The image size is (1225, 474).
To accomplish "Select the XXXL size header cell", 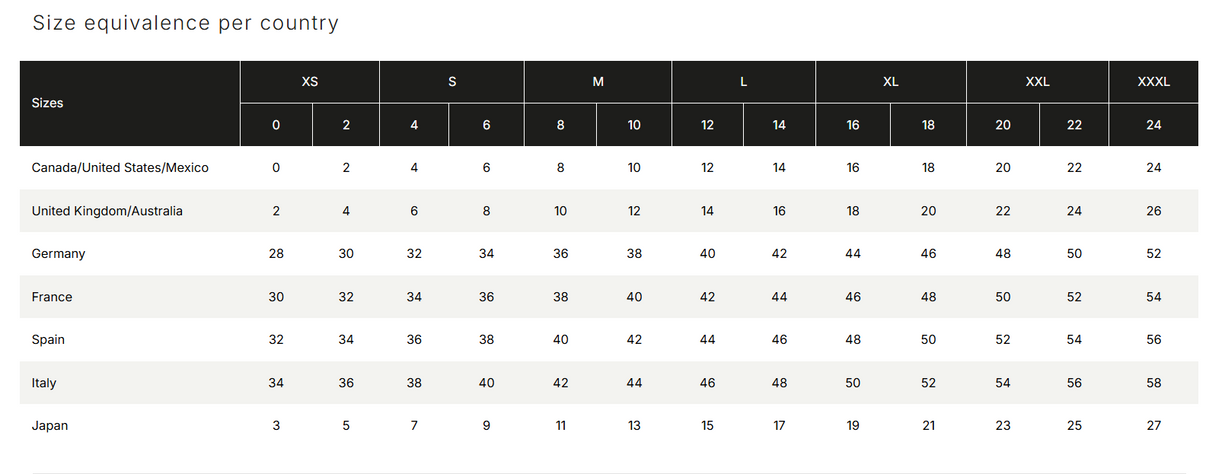I will (x=1153, y=82).
